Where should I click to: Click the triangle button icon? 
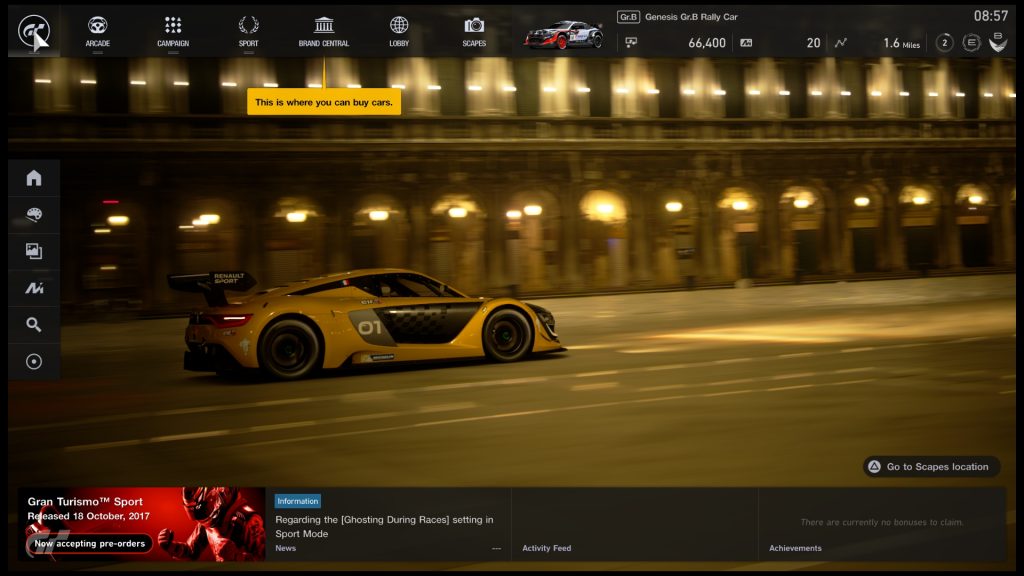coord(874,466)
